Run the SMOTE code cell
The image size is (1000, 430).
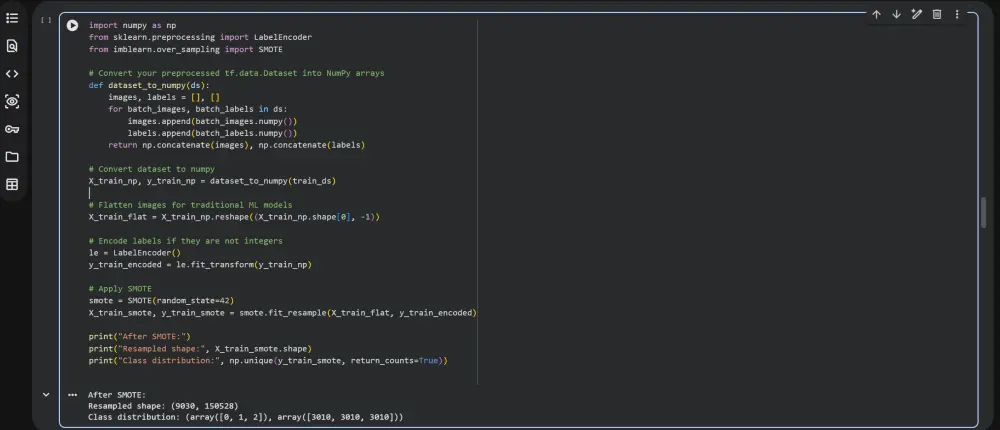pyautogui.click(x=73, y=26)
